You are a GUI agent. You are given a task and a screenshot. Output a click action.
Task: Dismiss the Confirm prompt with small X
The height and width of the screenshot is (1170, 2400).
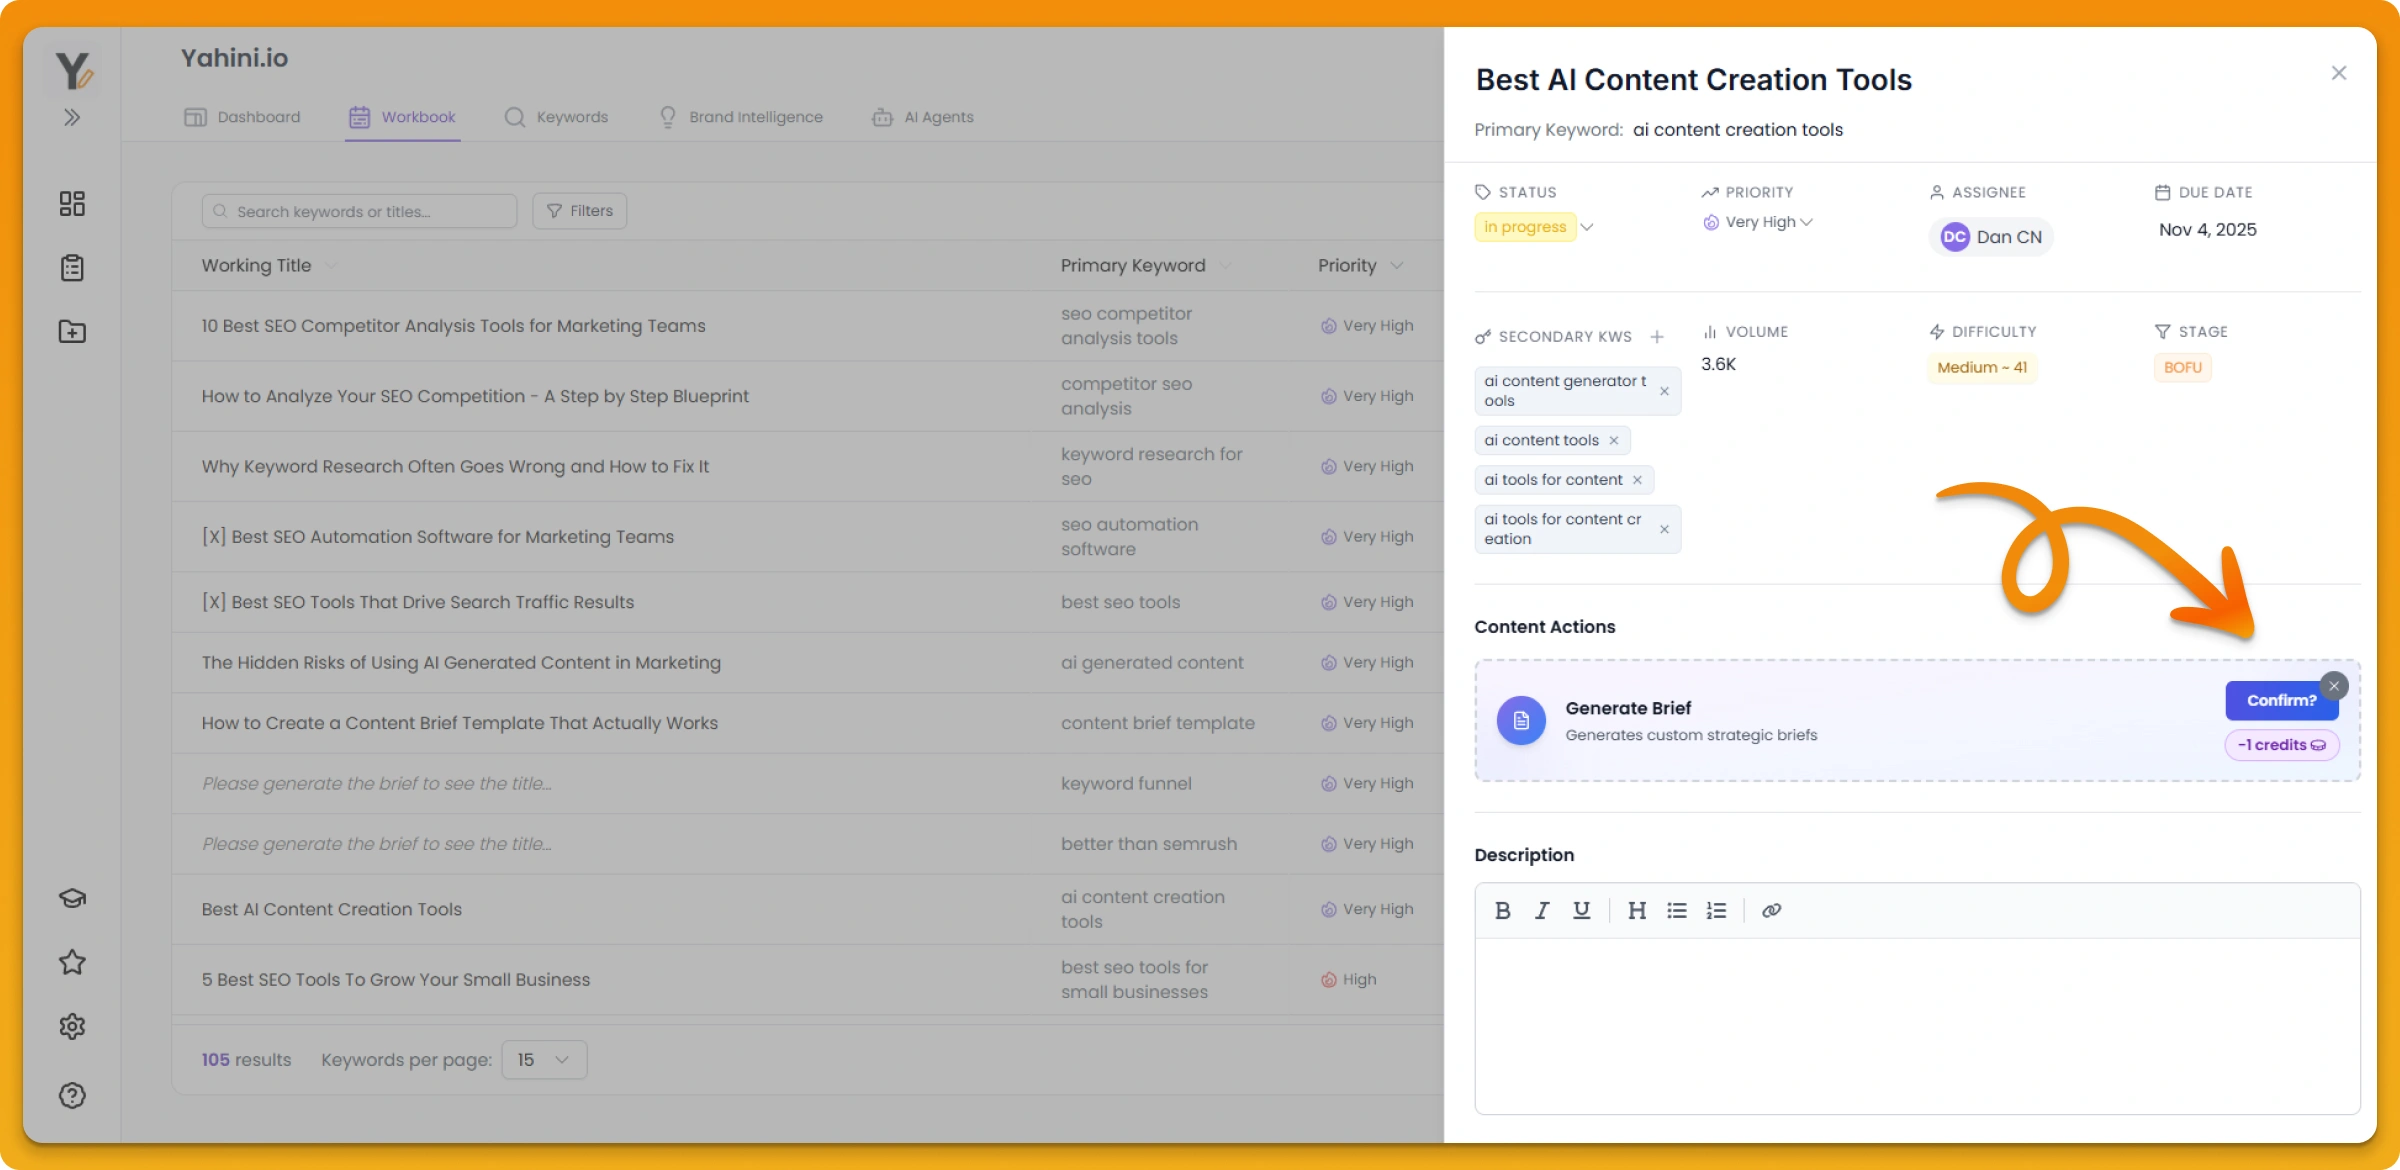2334,686
